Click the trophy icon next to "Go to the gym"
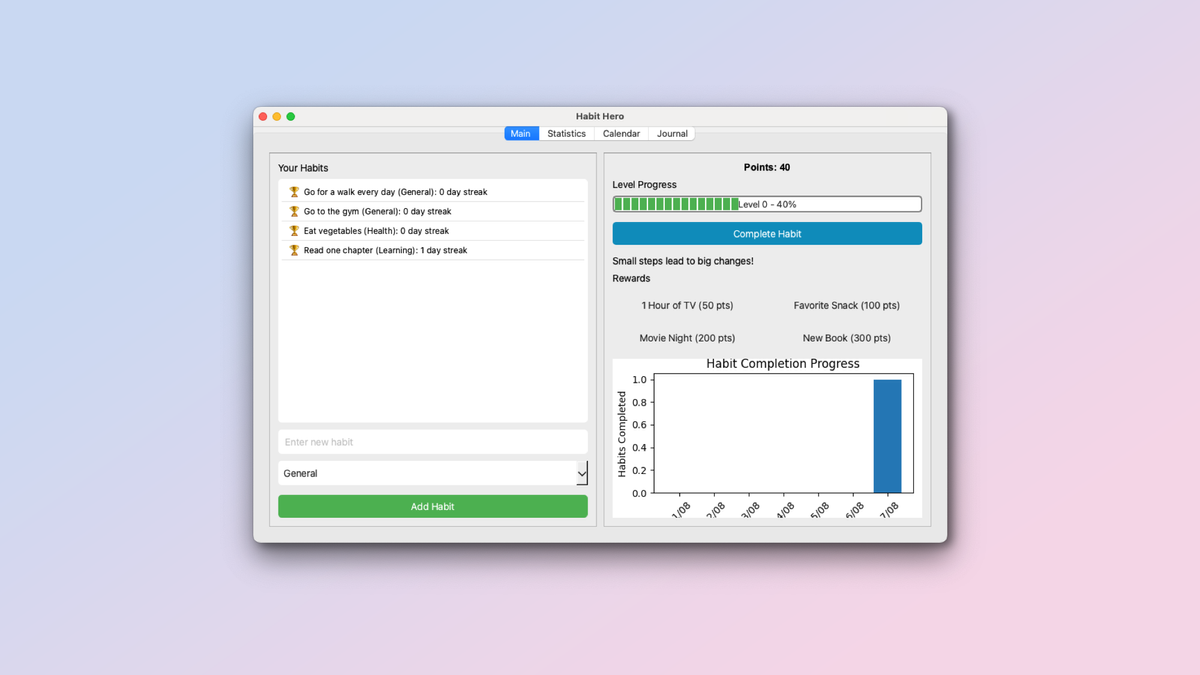This screenshot has height=675, width=1200. point(293,211)
